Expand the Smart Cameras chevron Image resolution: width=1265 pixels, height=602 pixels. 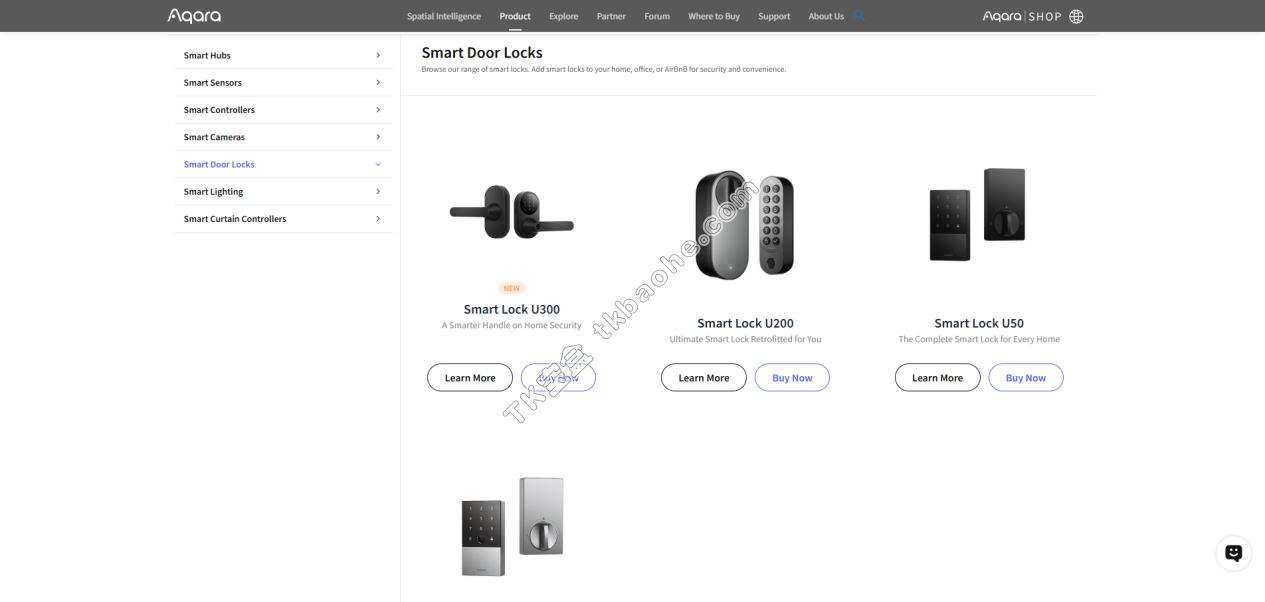378,137
